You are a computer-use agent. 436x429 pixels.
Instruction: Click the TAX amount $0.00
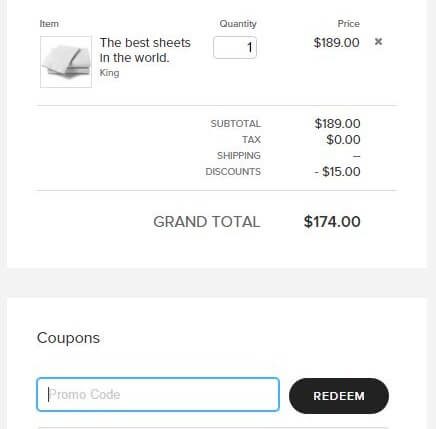click(343, 140)
